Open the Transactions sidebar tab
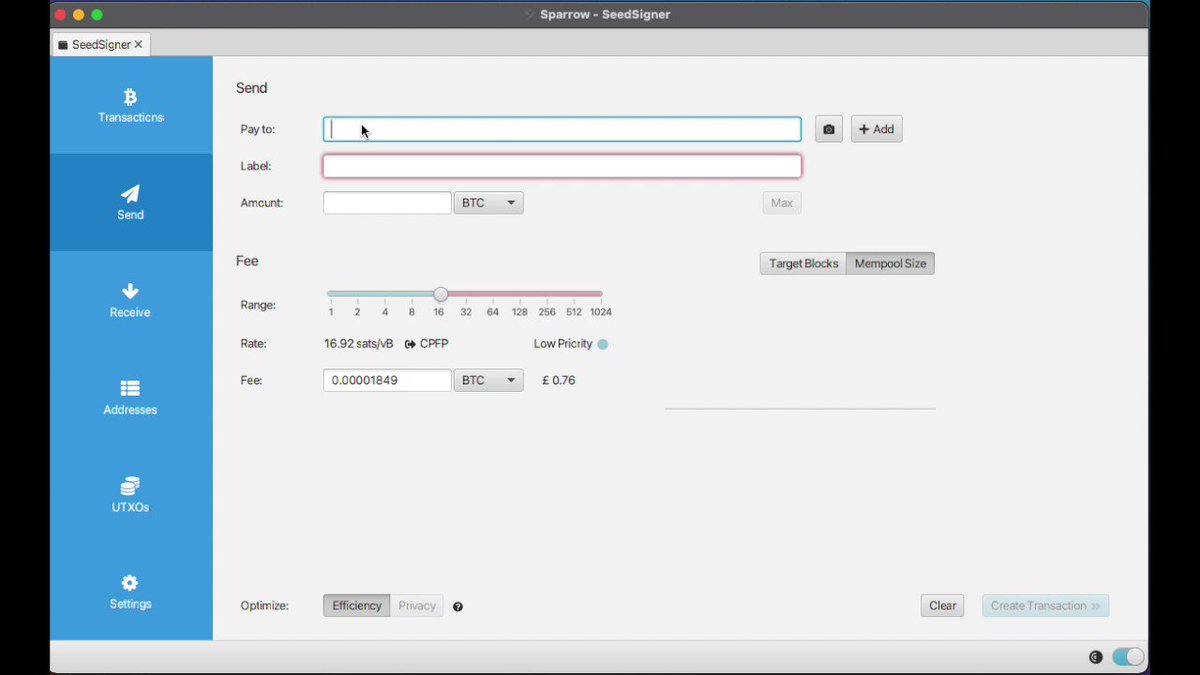1200x675 pixels. (131, 105)
